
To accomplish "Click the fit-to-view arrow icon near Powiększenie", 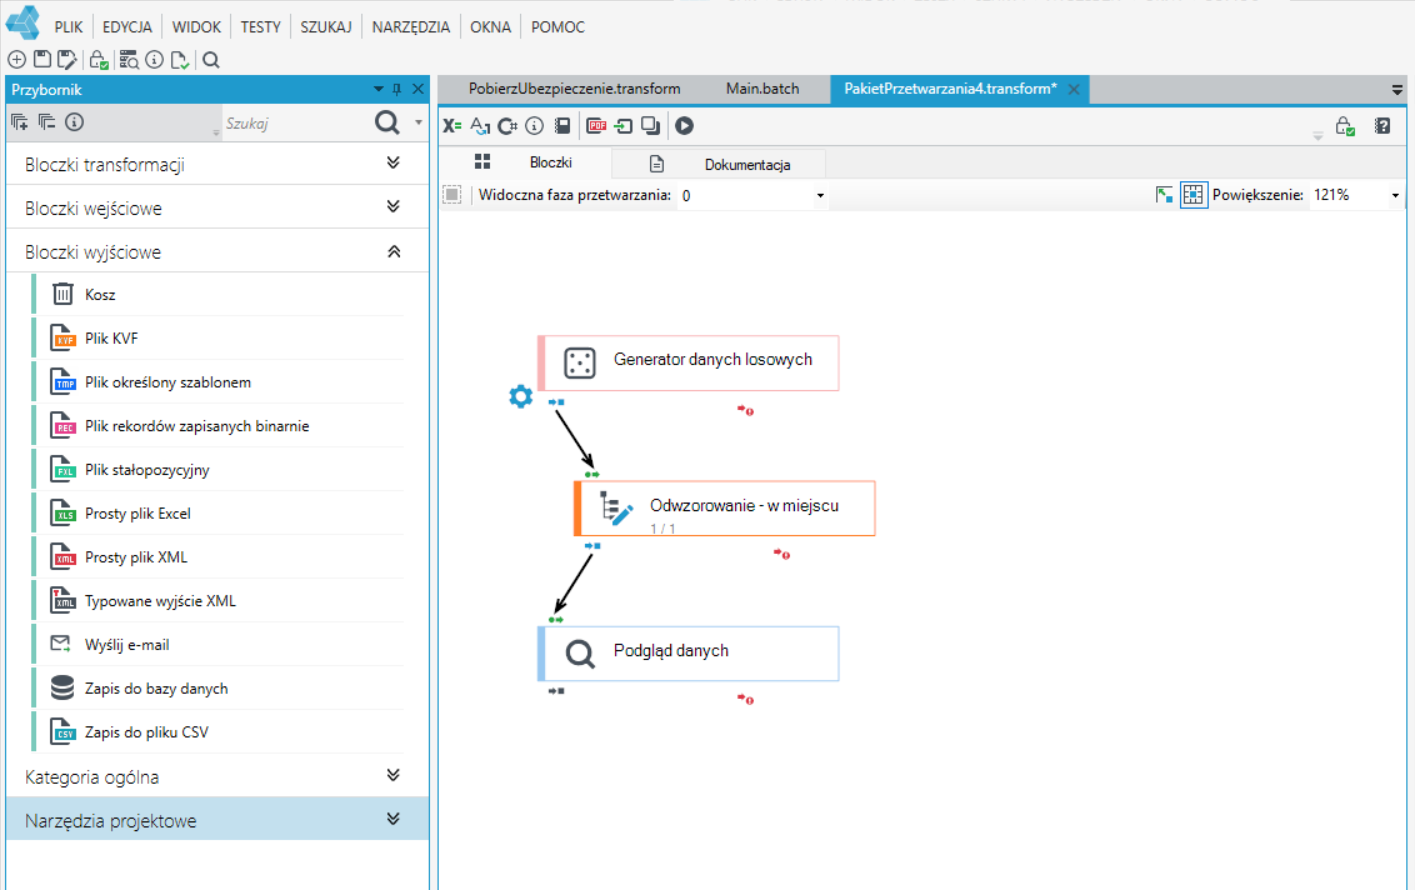I will pyautogui.click(x=1164, y=195).
